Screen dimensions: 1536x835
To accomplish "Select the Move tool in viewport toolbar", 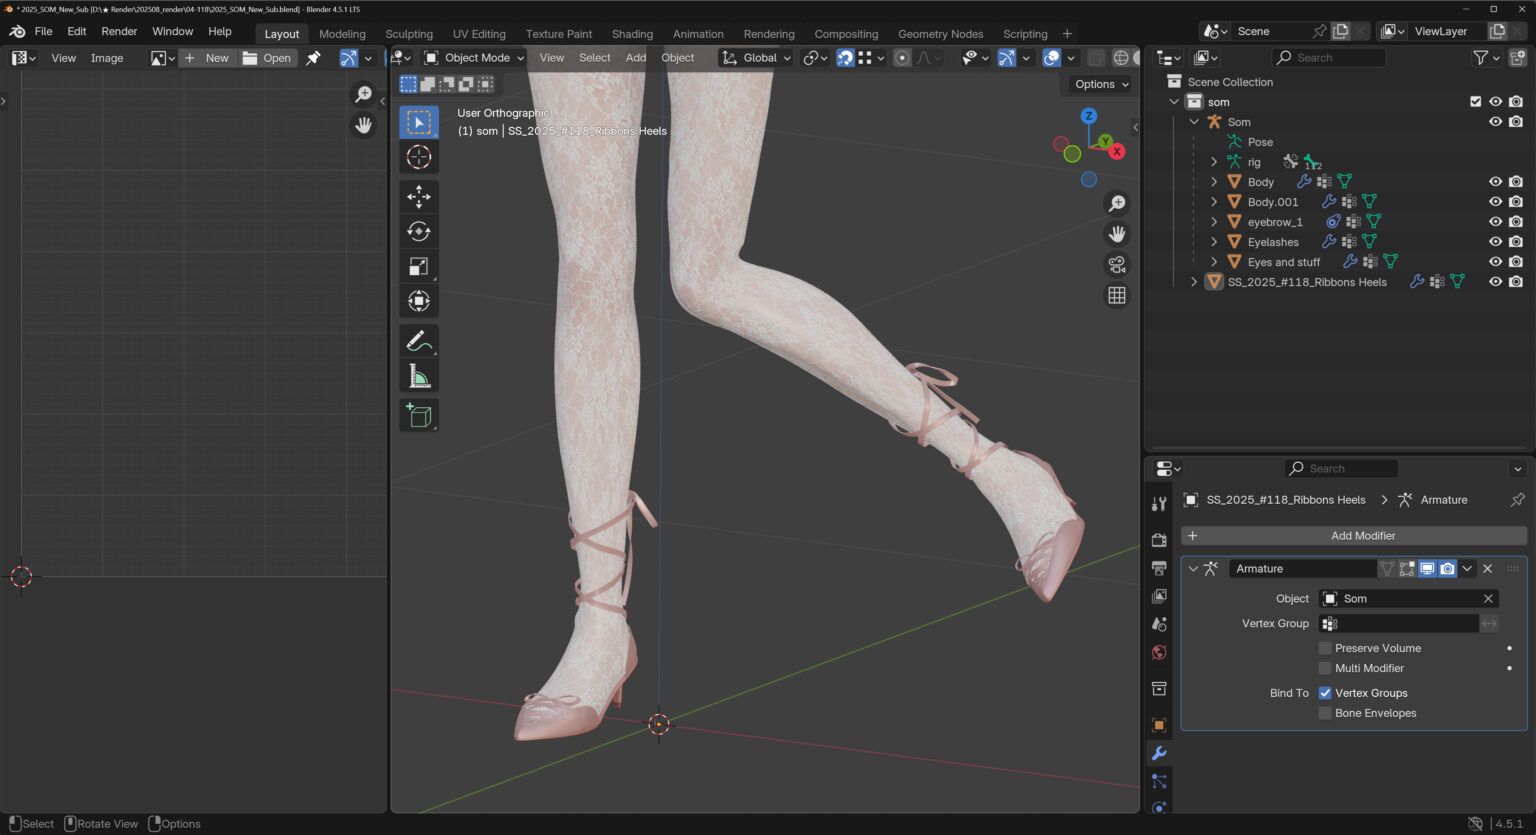I will 419,196.
